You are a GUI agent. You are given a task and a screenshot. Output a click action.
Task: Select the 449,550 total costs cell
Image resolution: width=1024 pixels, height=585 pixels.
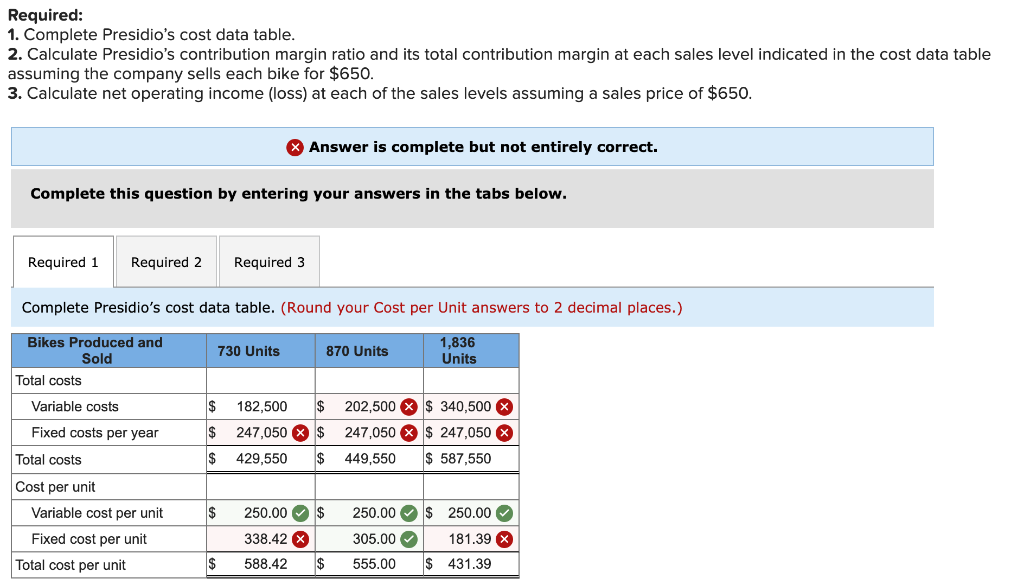point(370,459)
